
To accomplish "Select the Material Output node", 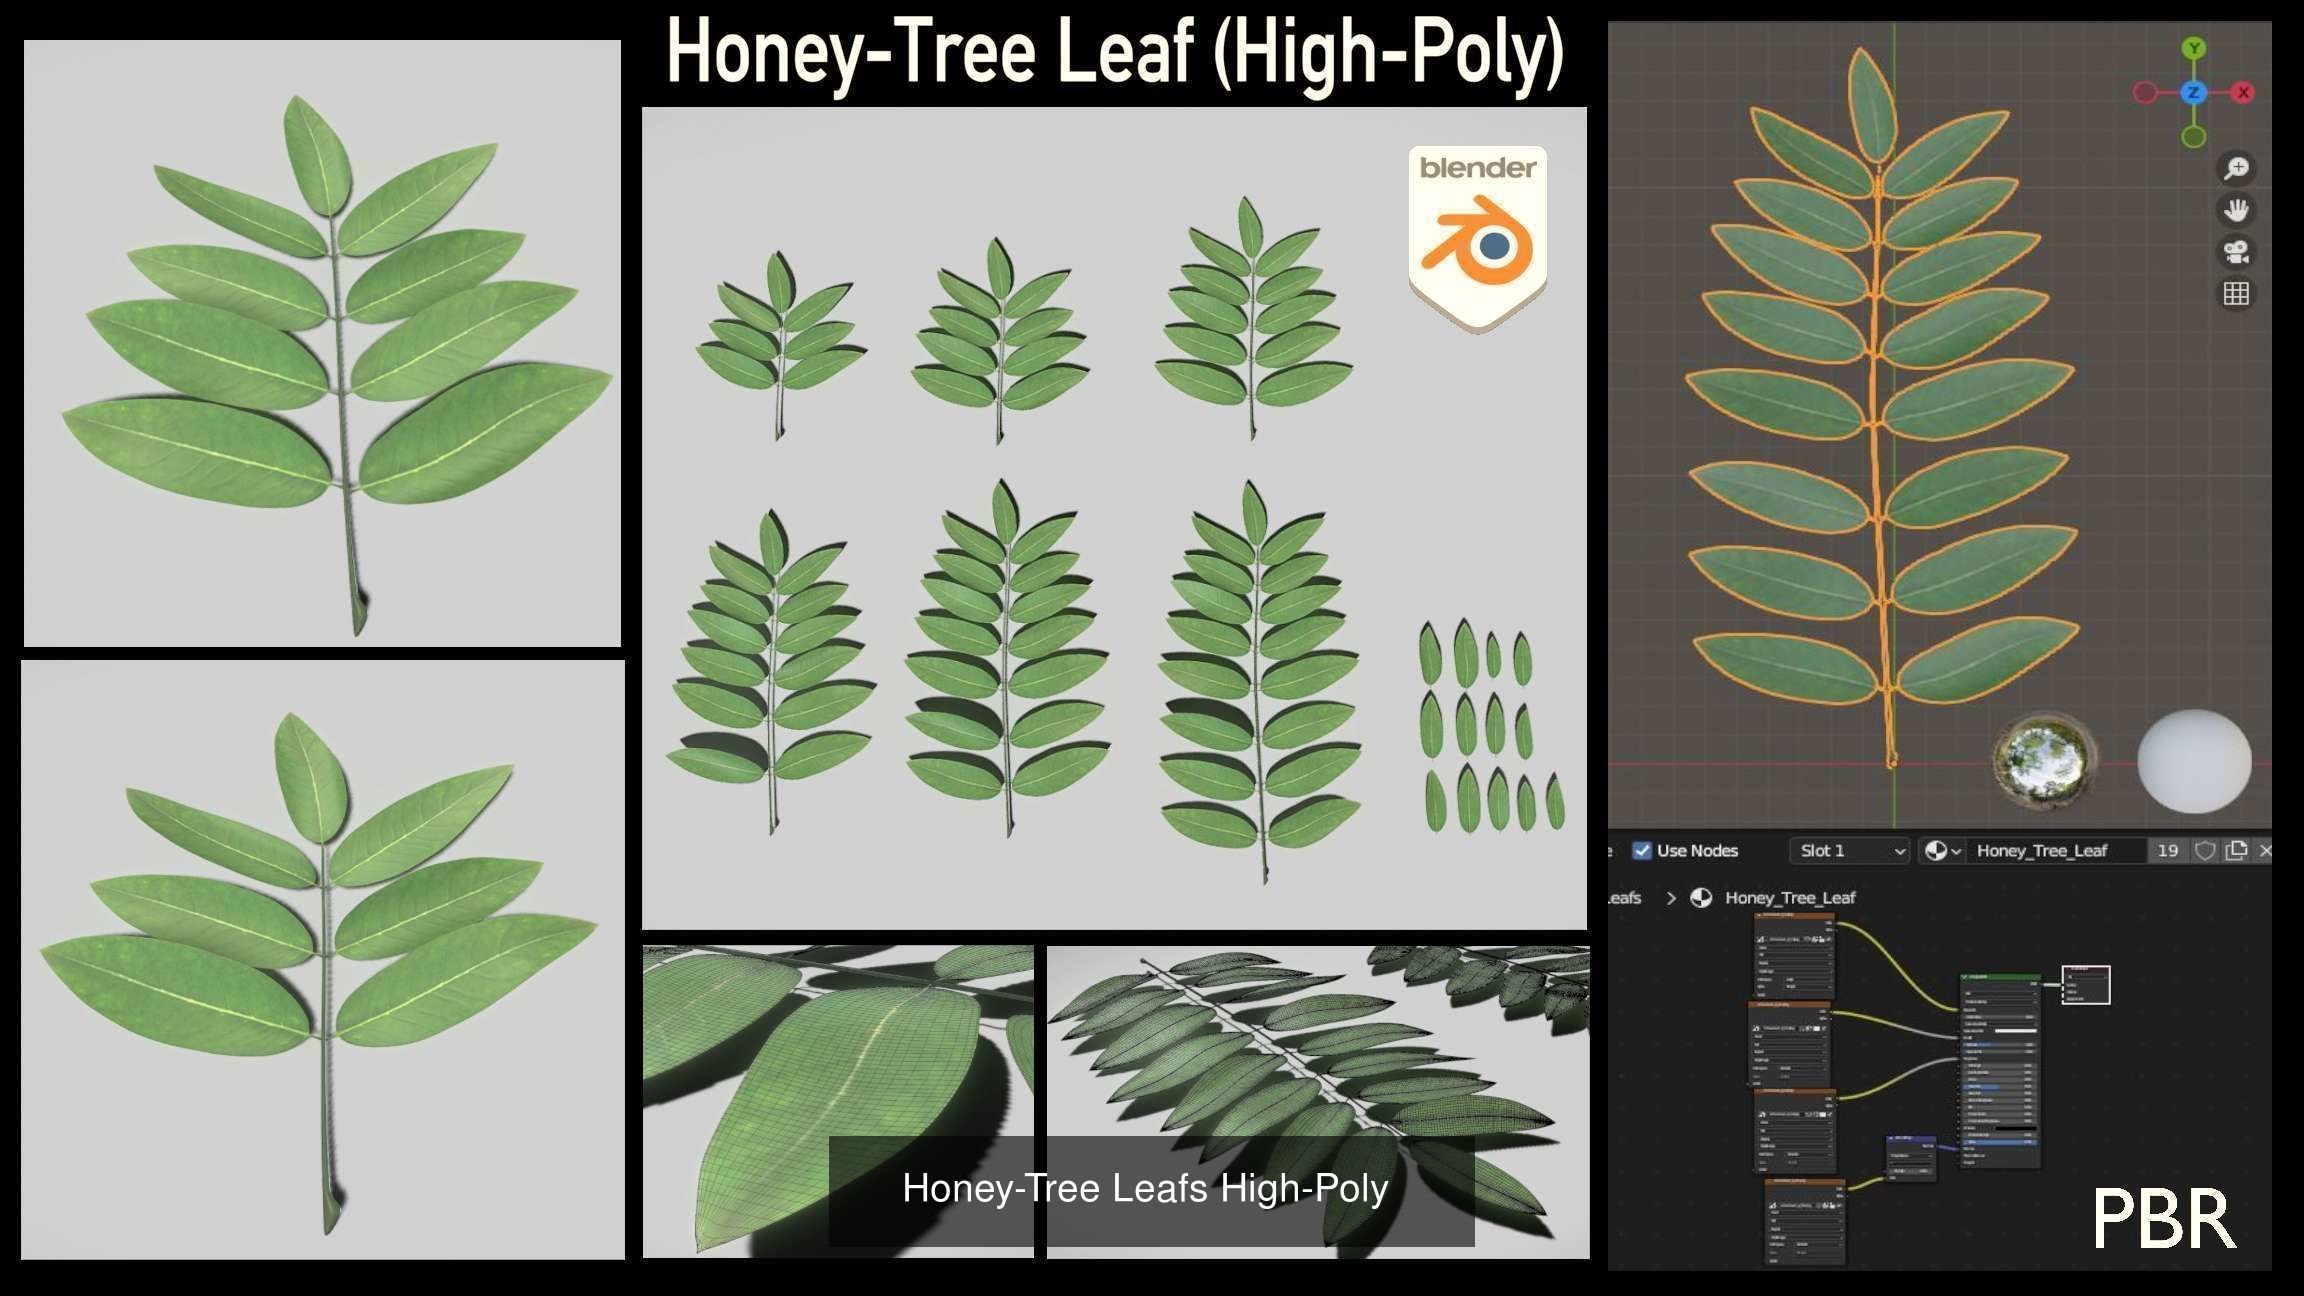I will click(2086, 985).
